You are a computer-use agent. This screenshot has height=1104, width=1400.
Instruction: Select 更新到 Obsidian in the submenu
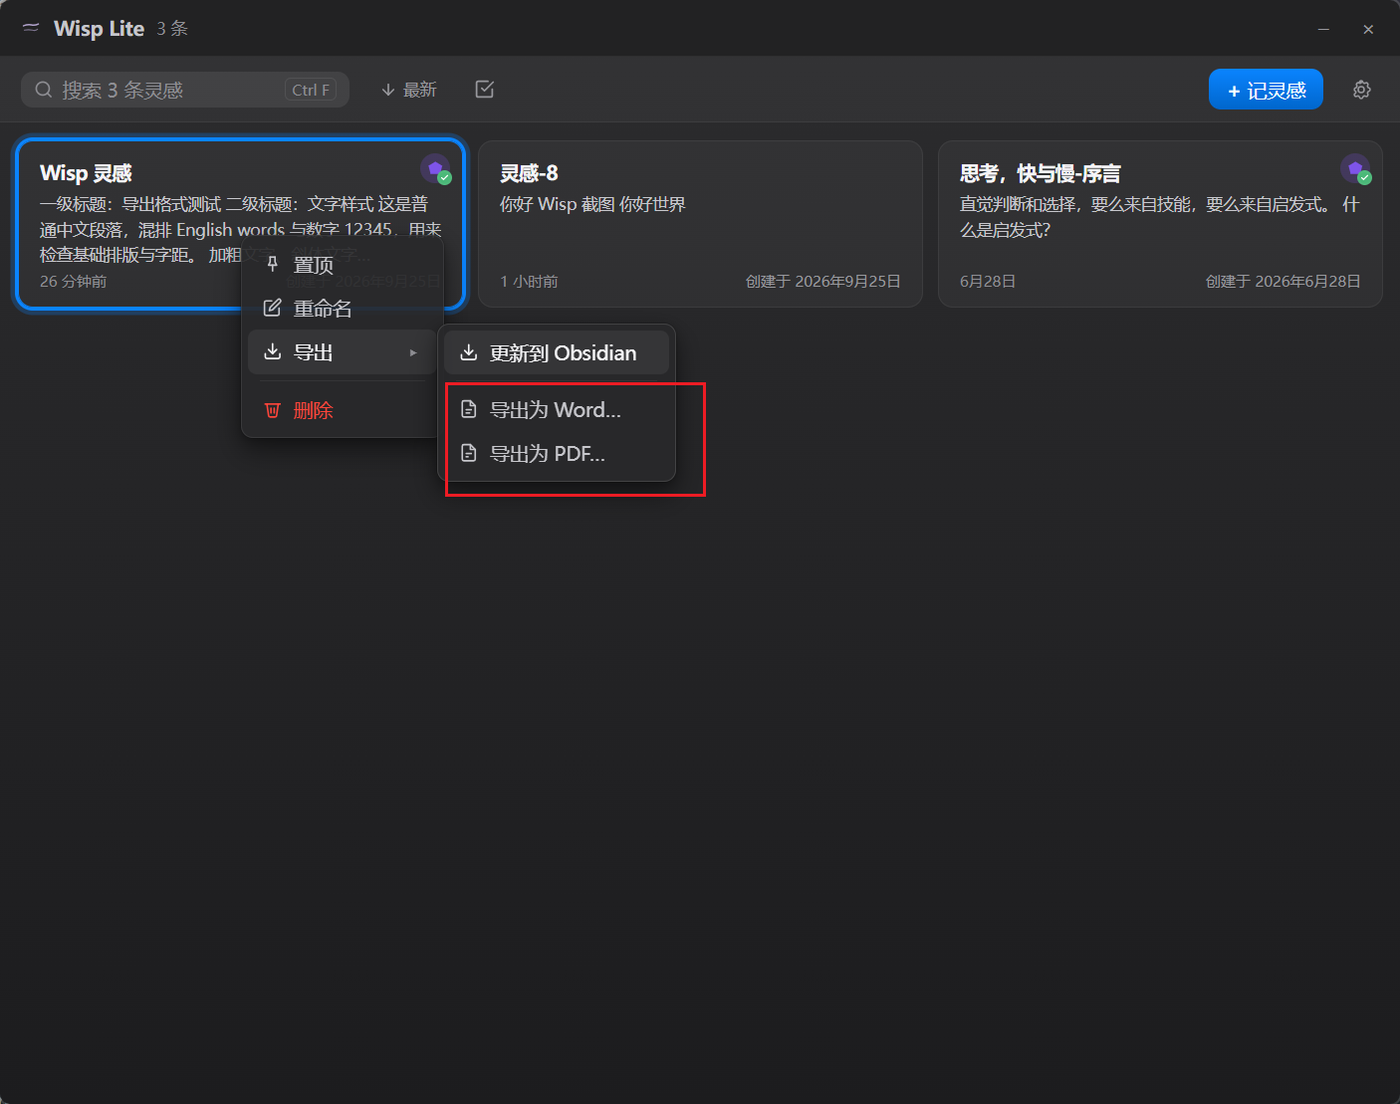(x=556, y=353)
